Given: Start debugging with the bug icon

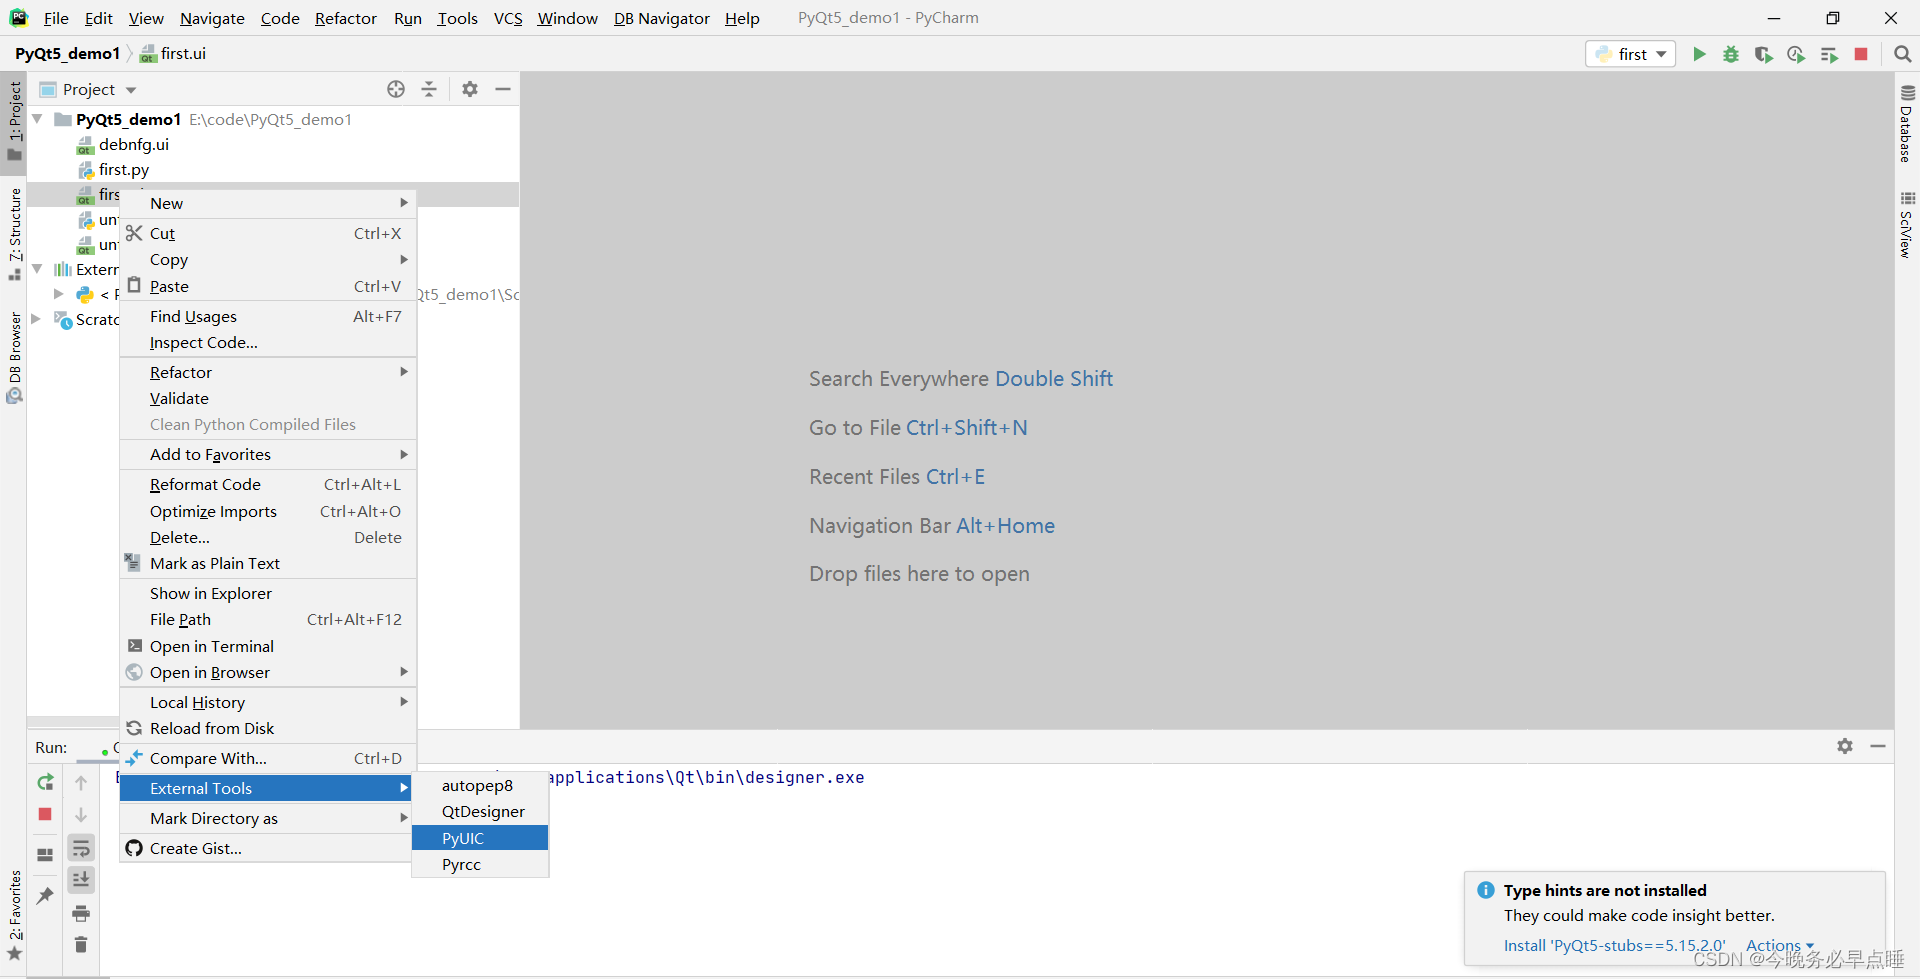Looking at the screenshot, I should [x=1731, y=54].
